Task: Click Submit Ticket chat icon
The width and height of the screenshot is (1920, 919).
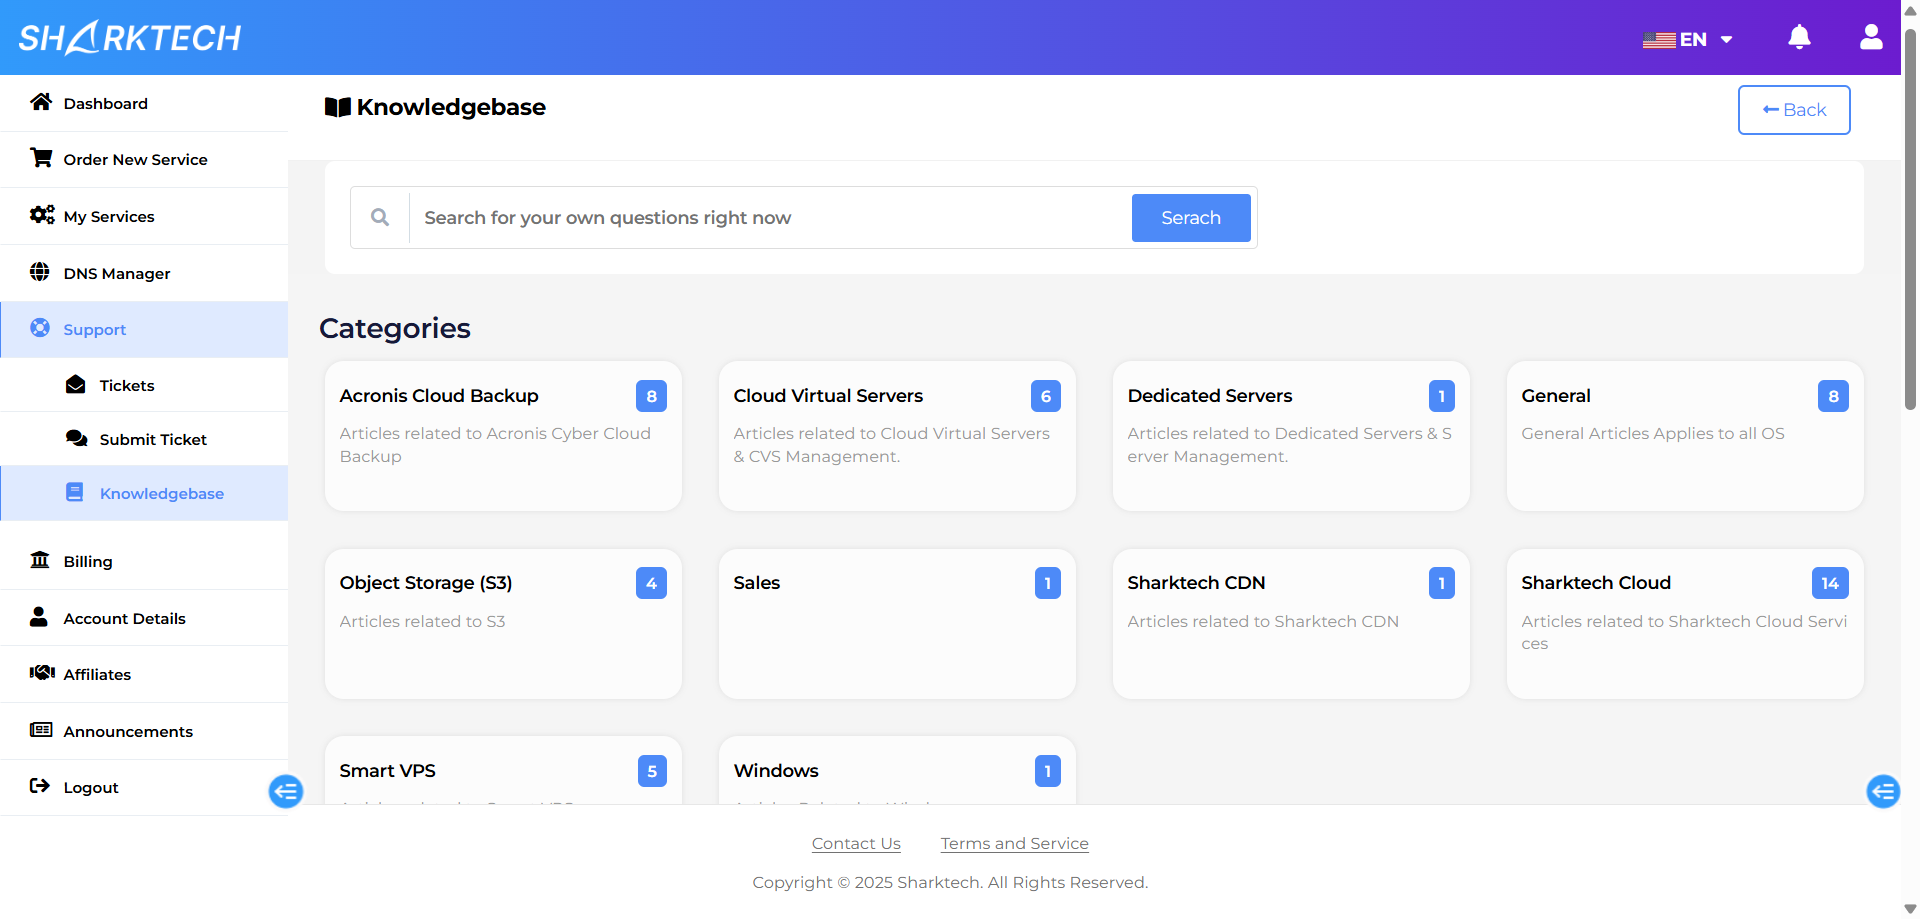Action: pyautogui.click(x=77, y=438)
